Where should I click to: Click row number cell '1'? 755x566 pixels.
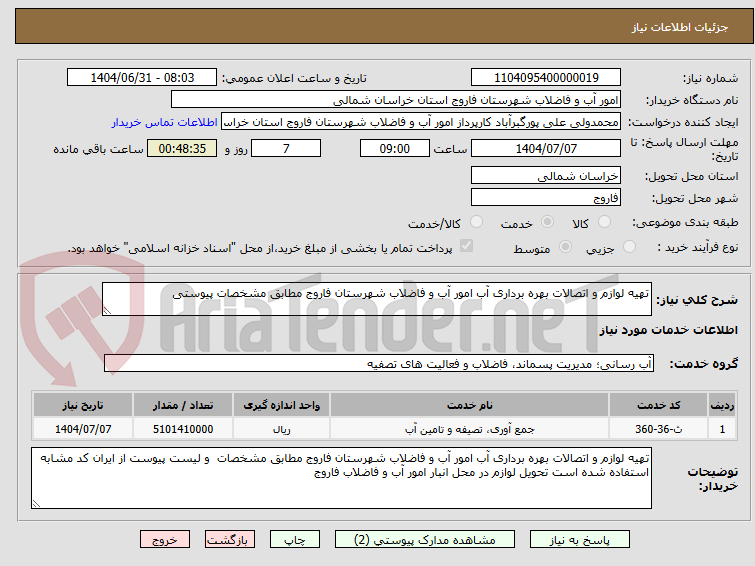pyautogui.click(x=722, y=429)
